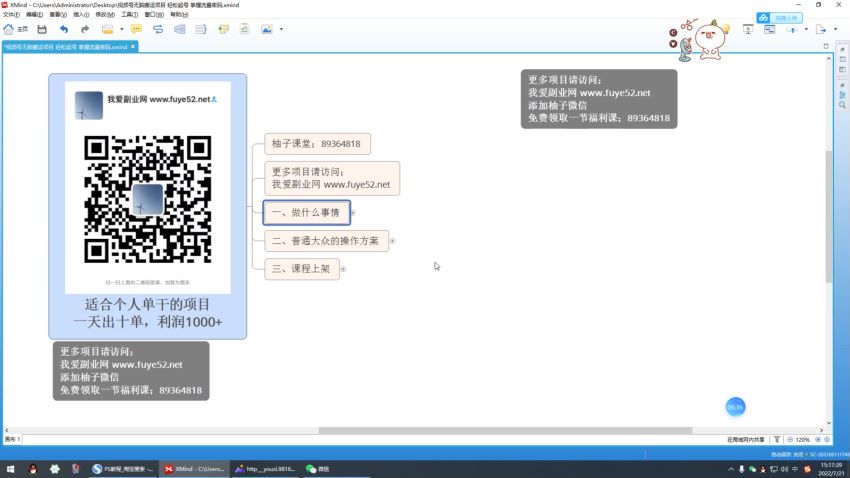Insert a new topic with the topic icon
850x478 pixels.
(x=107, y=29)
